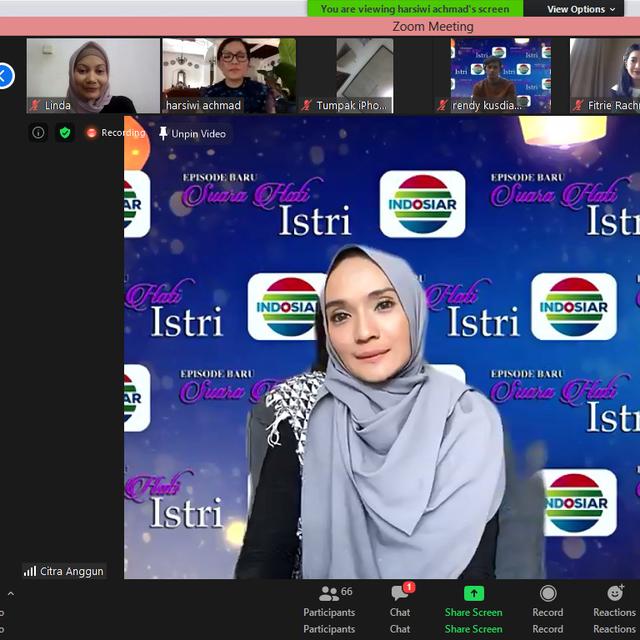
Task: Click the green Share Screen icon
Action: pyautogui.click(x=474, y=593)
